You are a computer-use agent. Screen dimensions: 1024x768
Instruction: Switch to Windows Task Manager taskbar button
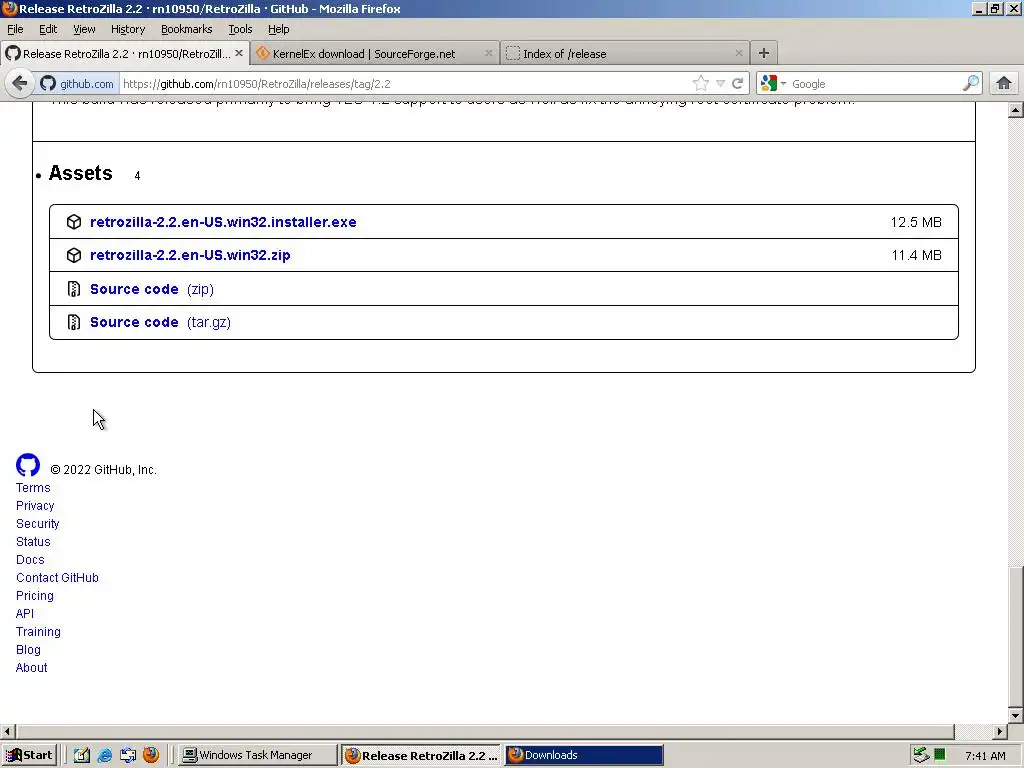point(257,755)
